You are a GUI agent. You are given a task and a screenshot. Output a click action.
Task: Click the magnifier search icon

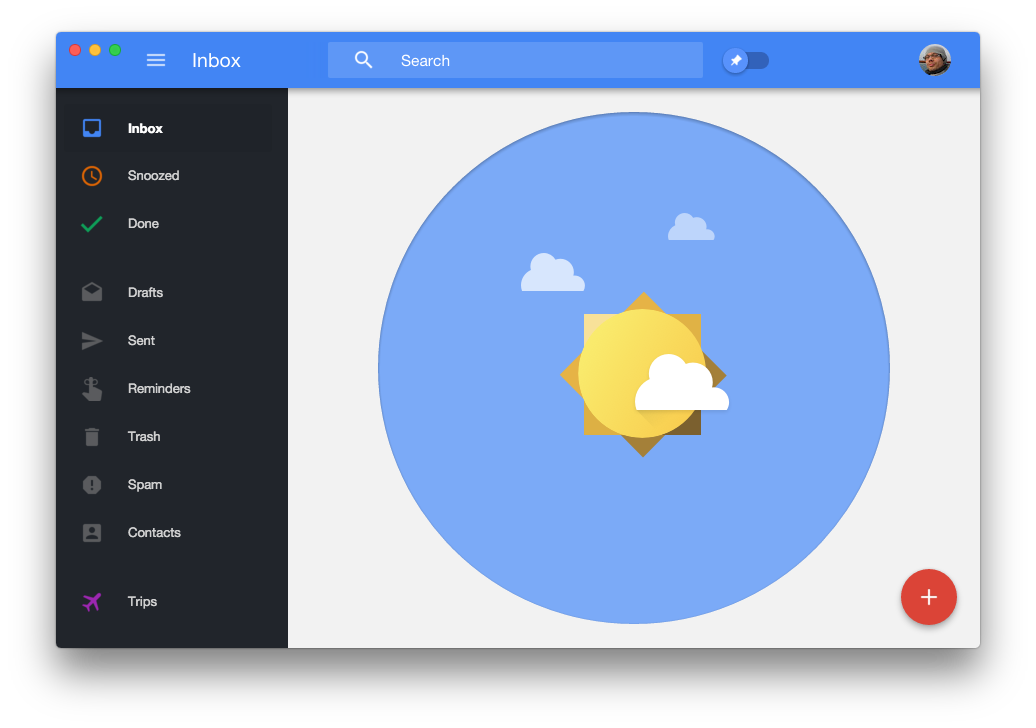point(363,60)
